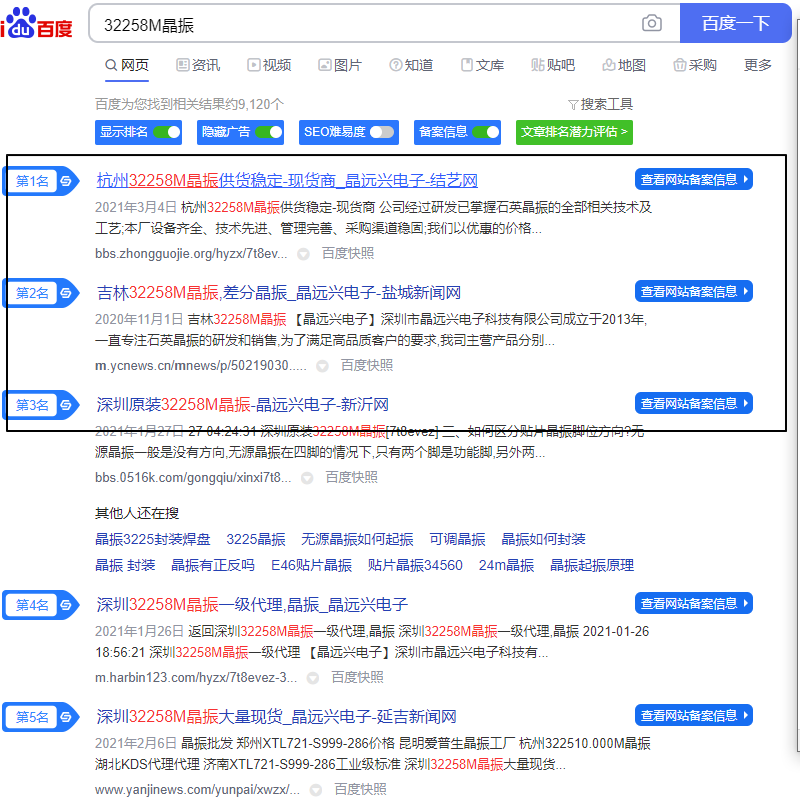
Task: Open 百度快照 for bbs.0516k.com result
Action: (x=352, y=478)
